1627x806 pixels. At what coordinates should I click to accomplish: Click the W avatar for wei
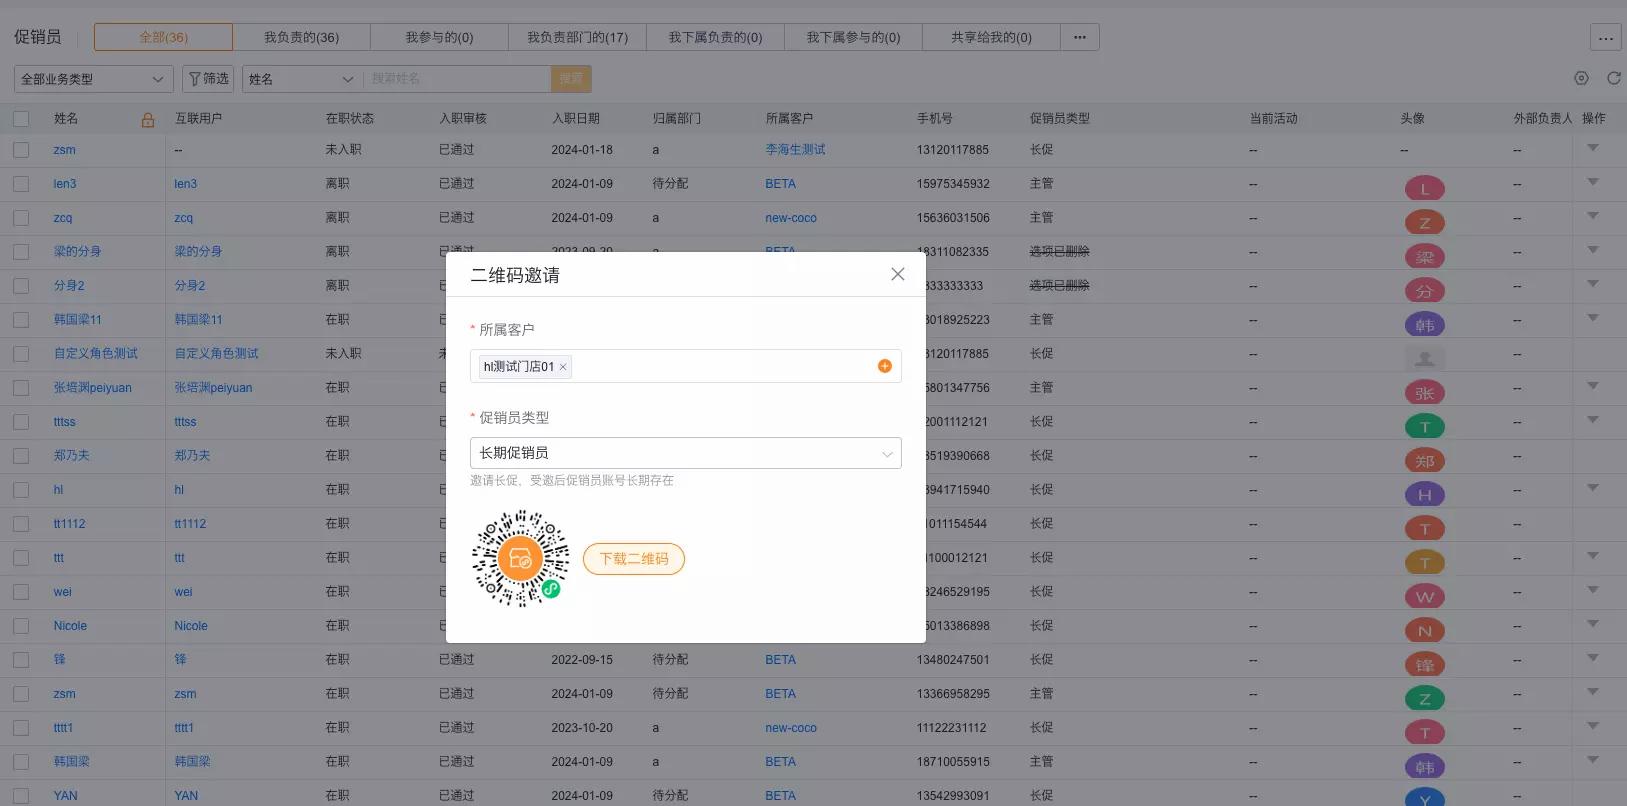tap(1425, 596)
